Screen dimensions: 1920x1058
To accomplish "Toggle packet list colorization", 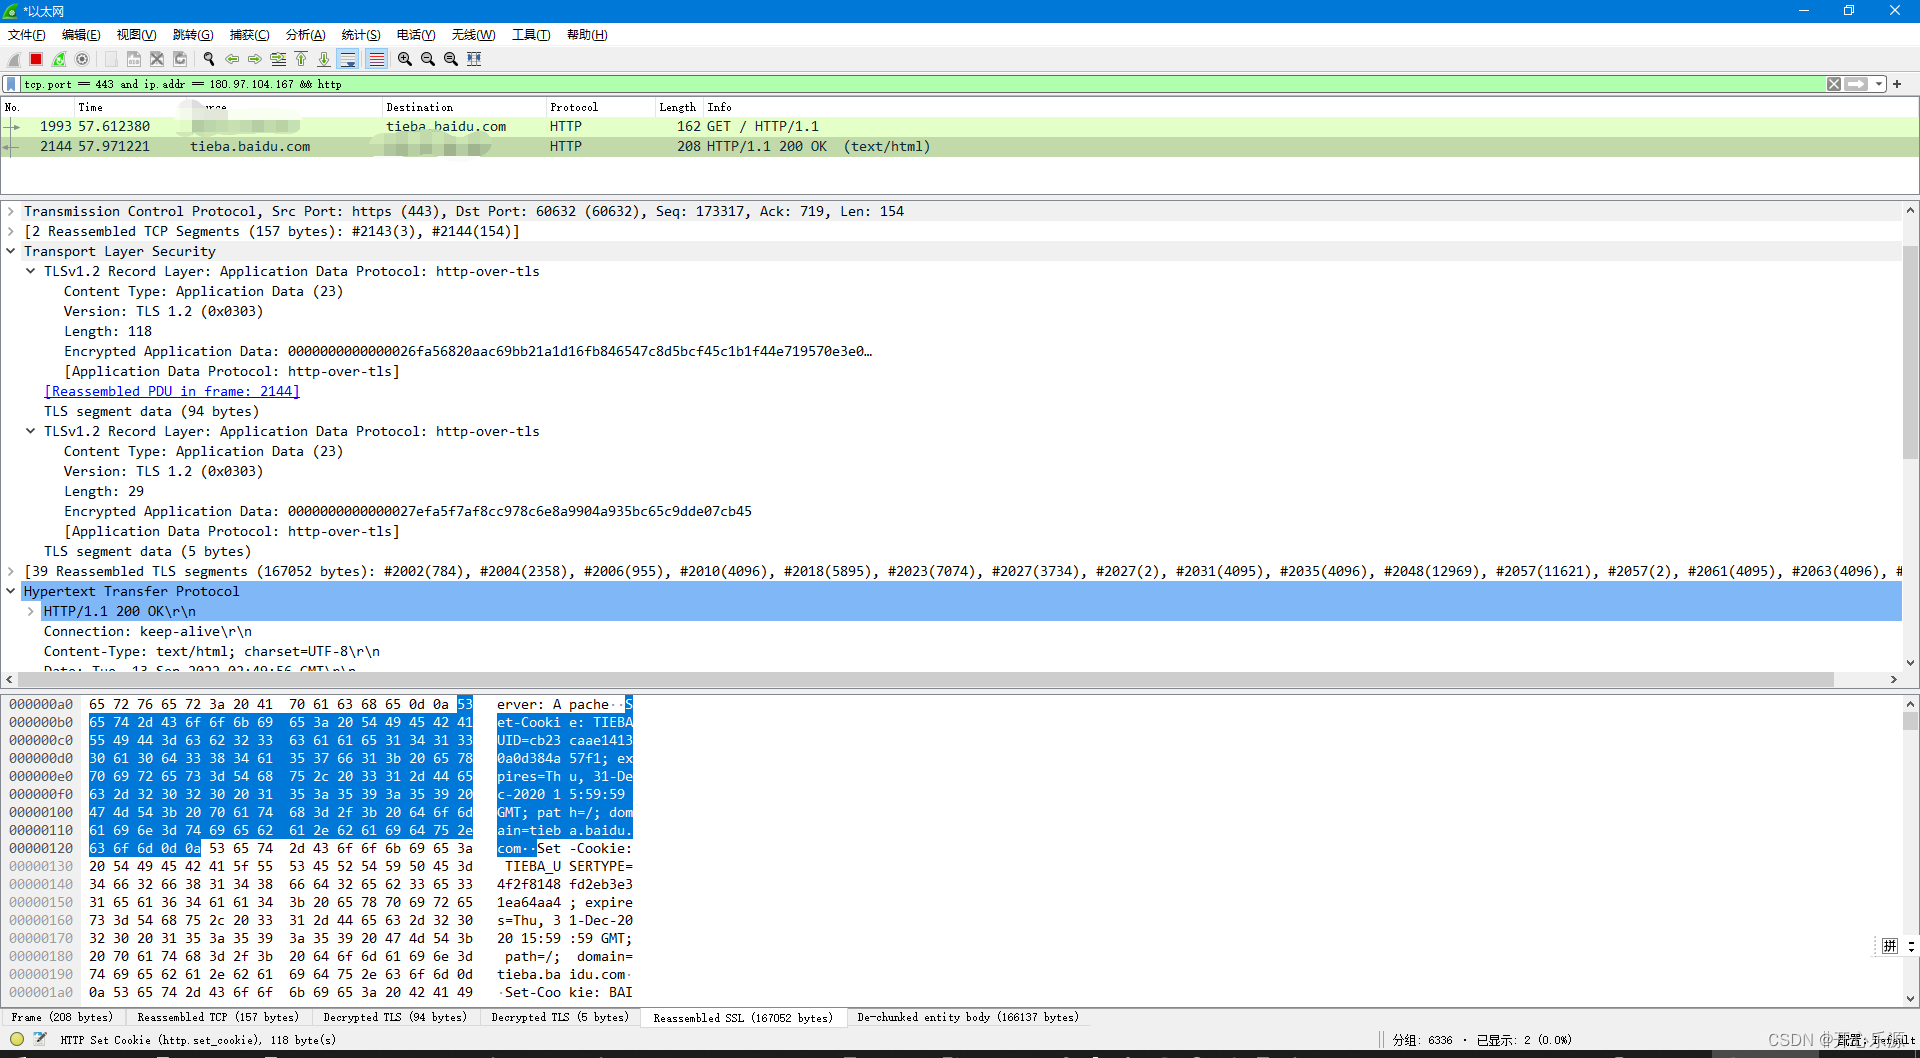I will (x=377, y=59).
